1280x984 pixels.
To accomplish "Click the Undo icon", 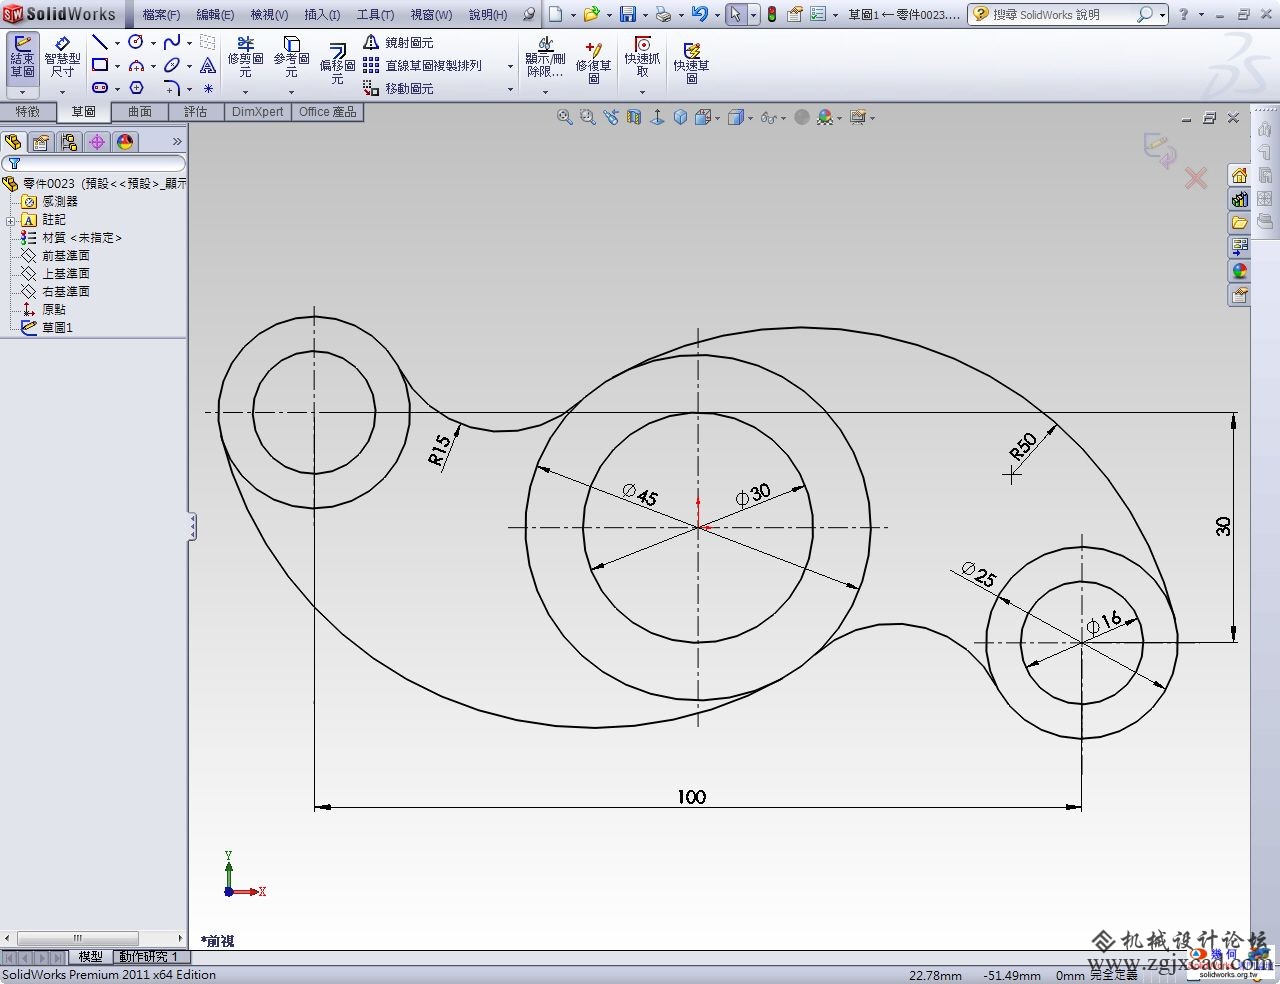I will click(699, 14).
